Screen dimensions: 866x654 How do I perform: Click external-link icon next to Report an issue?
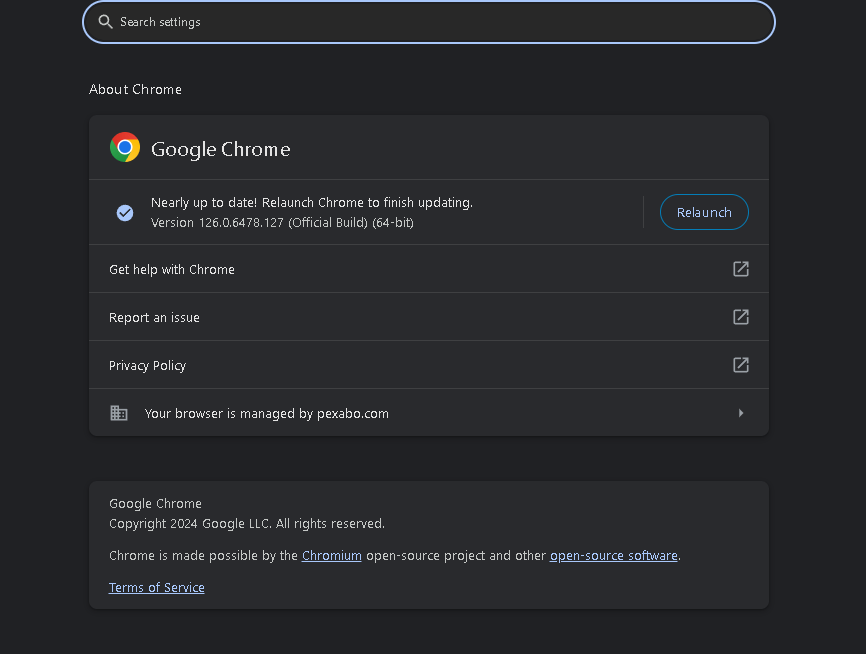[741, 317]
